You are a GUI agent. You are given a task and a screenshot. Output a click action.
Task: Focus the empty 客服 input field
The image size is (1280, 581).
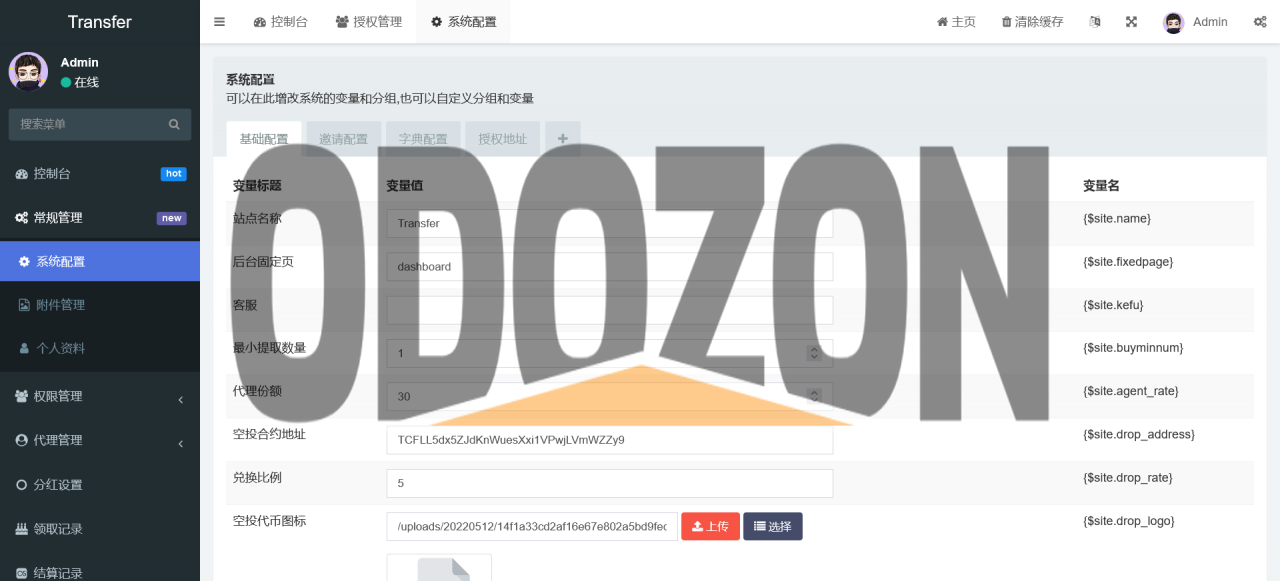click(x=610, y=310)
